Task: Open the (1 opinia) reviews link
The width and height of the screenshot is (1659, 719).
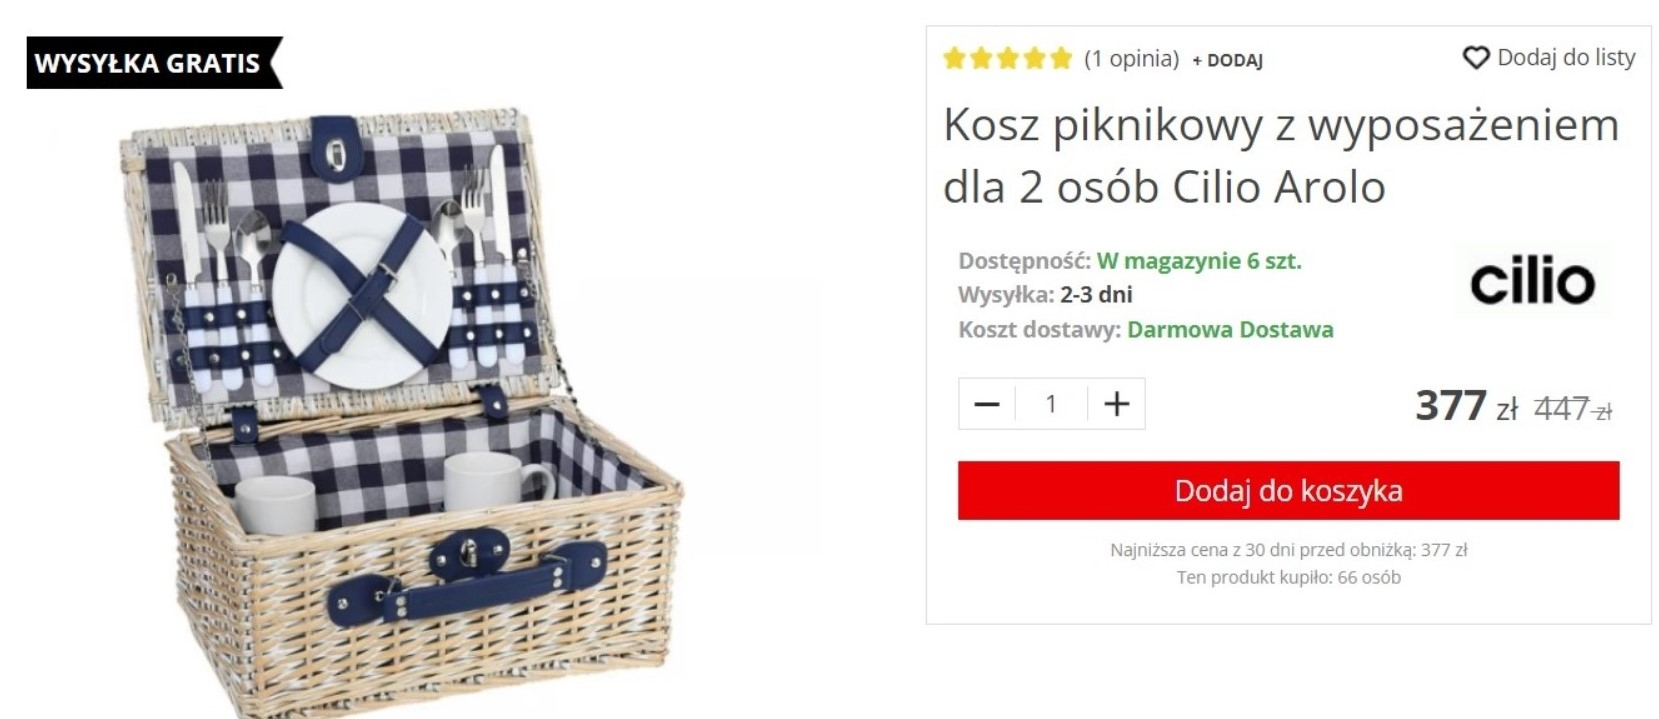Action: click(1132, 59)
